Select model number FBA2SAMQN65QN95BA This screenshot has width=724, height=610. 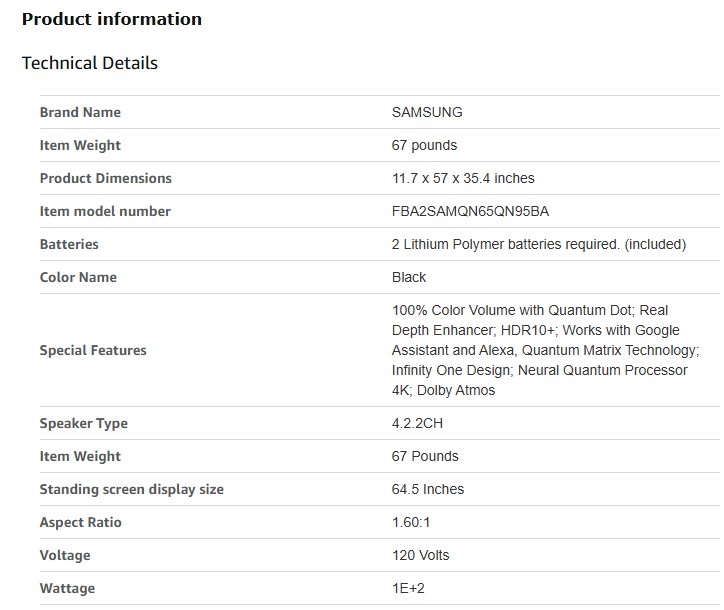(x=470, y=211)
